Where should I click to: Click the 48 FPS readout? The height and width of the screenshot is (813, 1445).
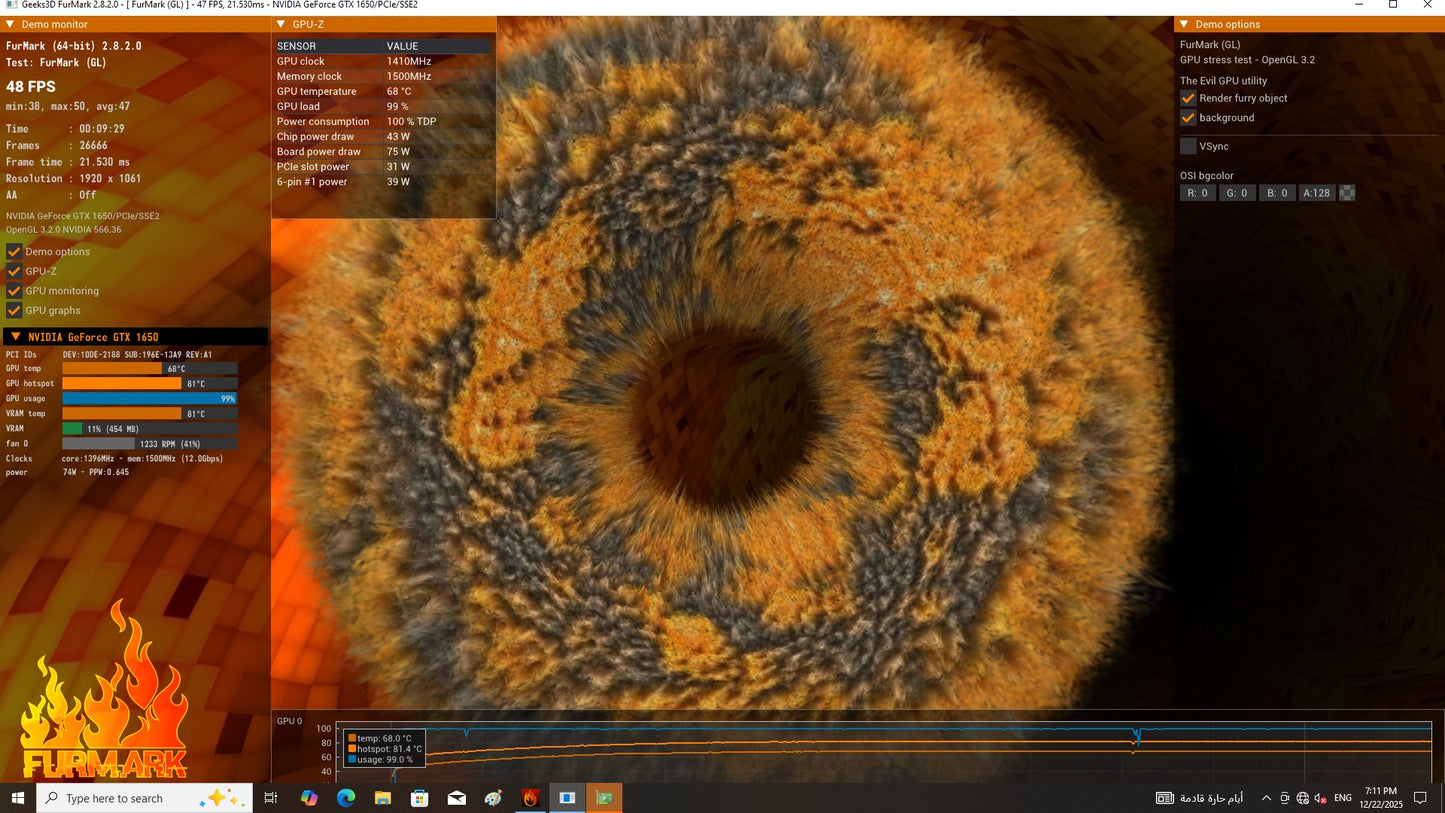point(31,86)
